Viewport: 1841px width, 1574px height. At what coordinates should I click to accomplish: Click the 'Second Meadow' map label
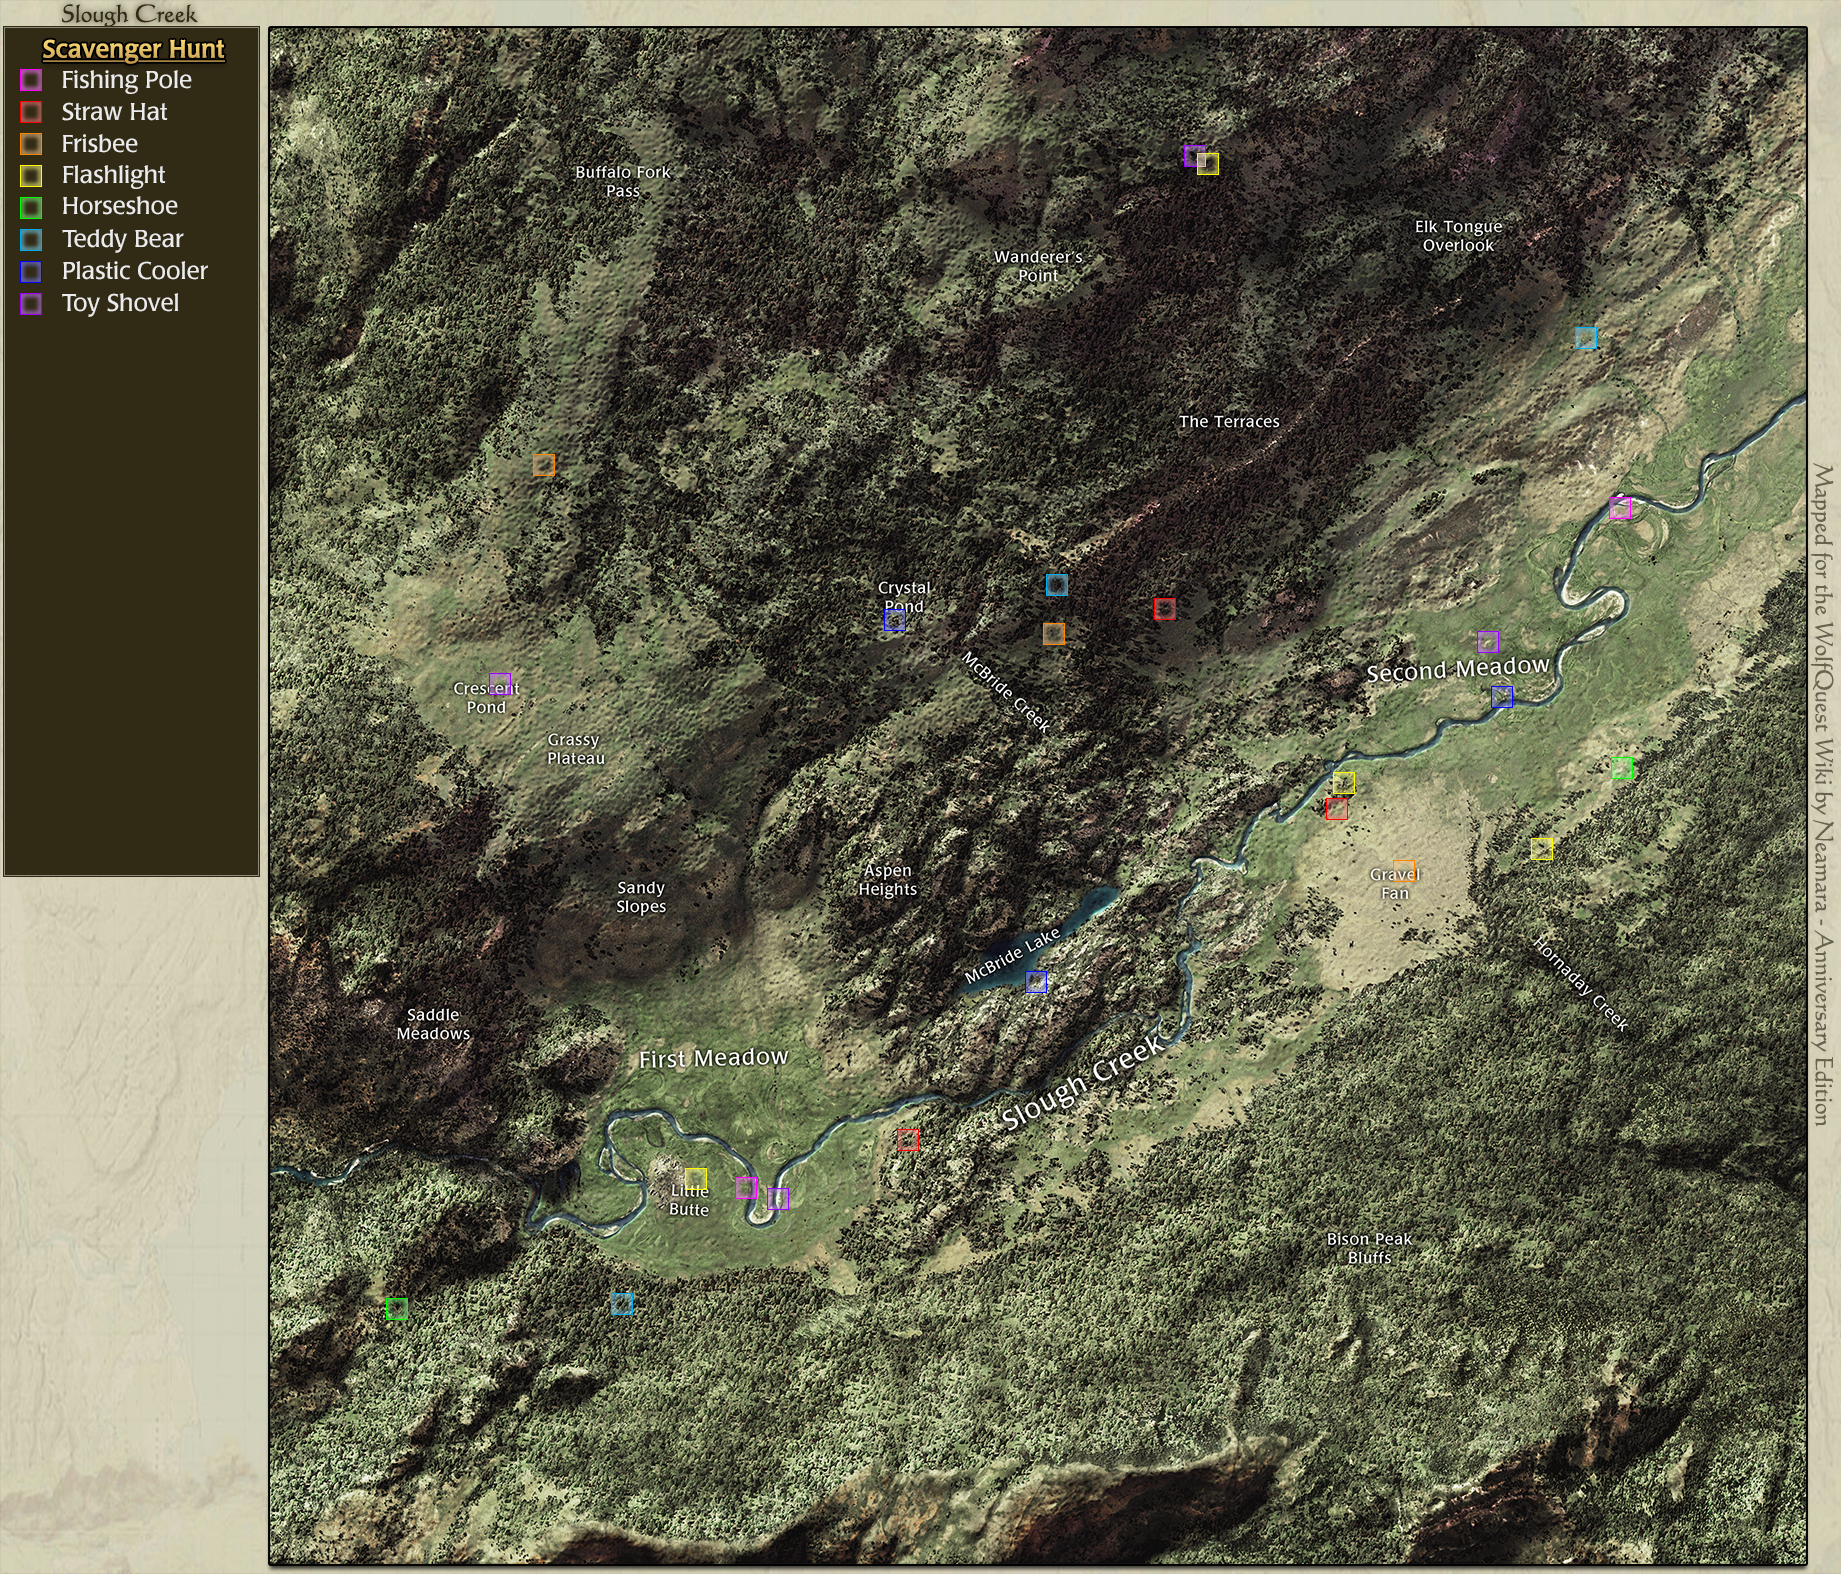(1458, 669)
